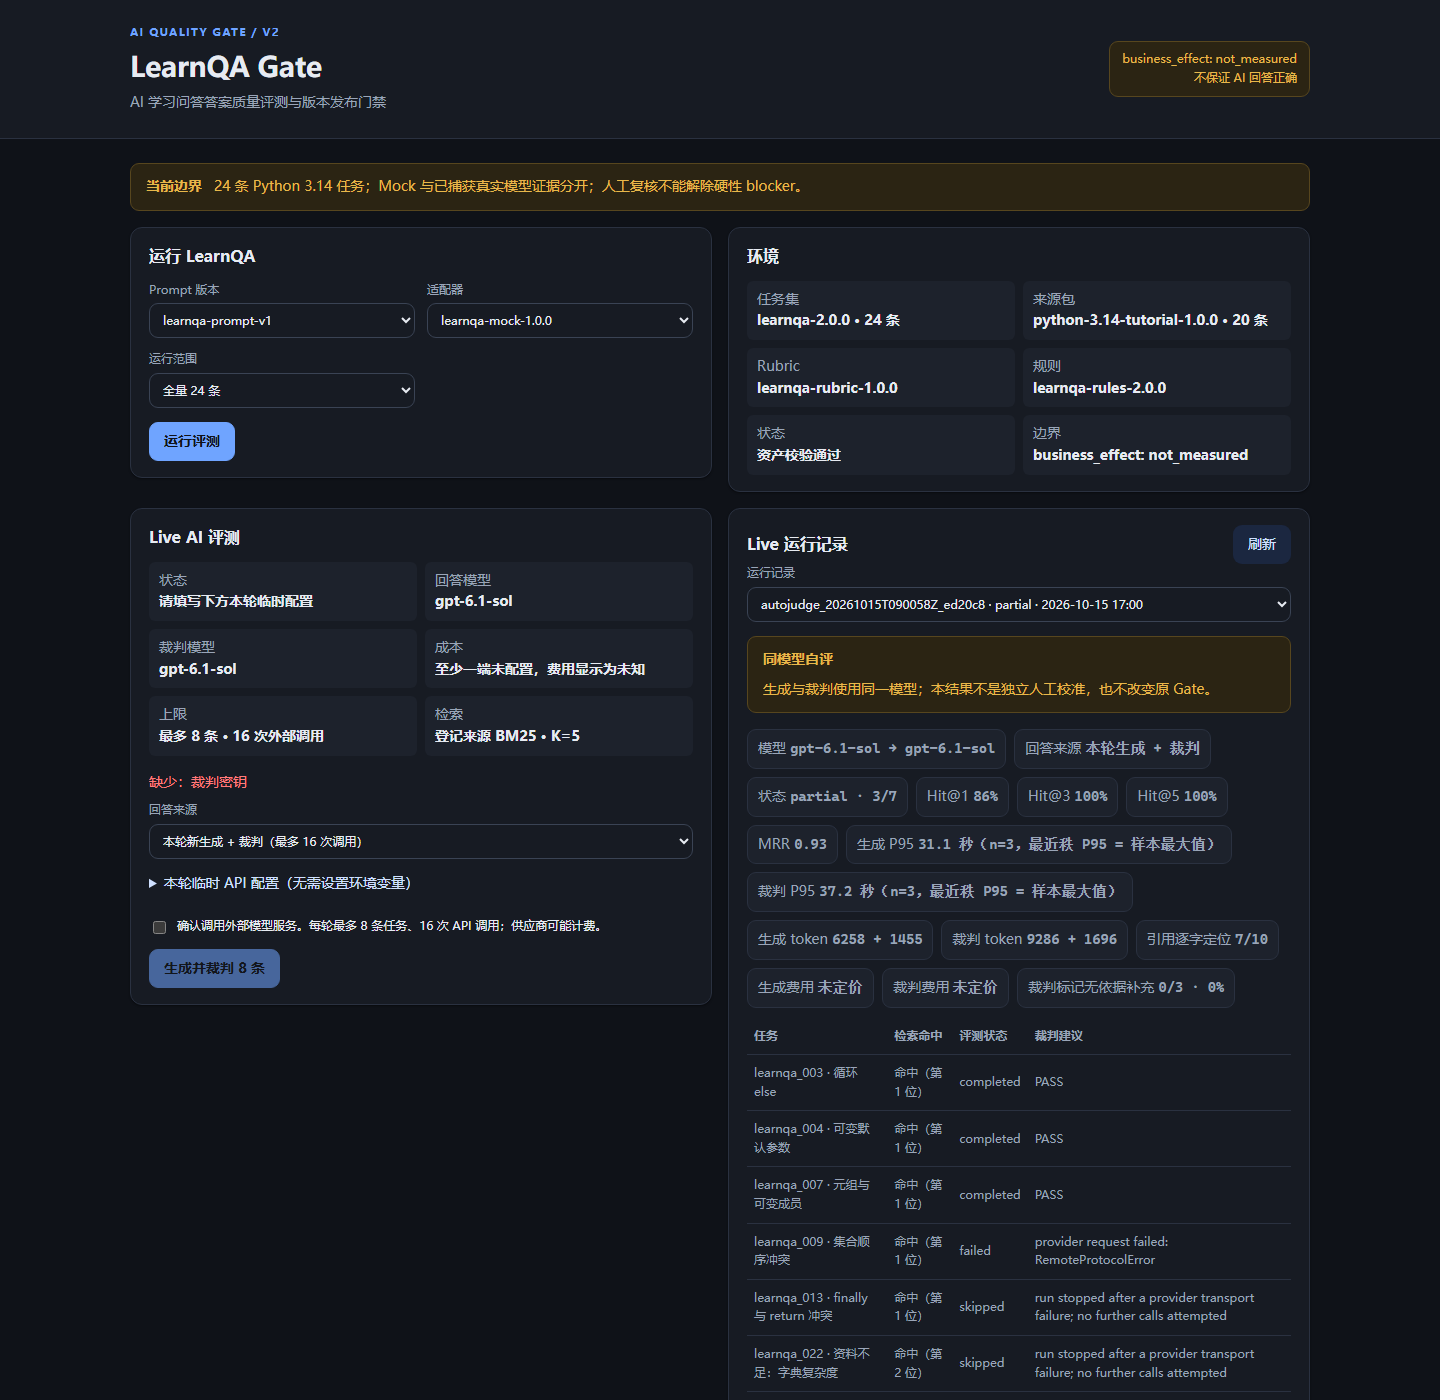Image resolution: width=1440 pixels, height=1400 pixels.
Task: Click the business_effect: not_measured header badge
Action: tap(1209, 68)
